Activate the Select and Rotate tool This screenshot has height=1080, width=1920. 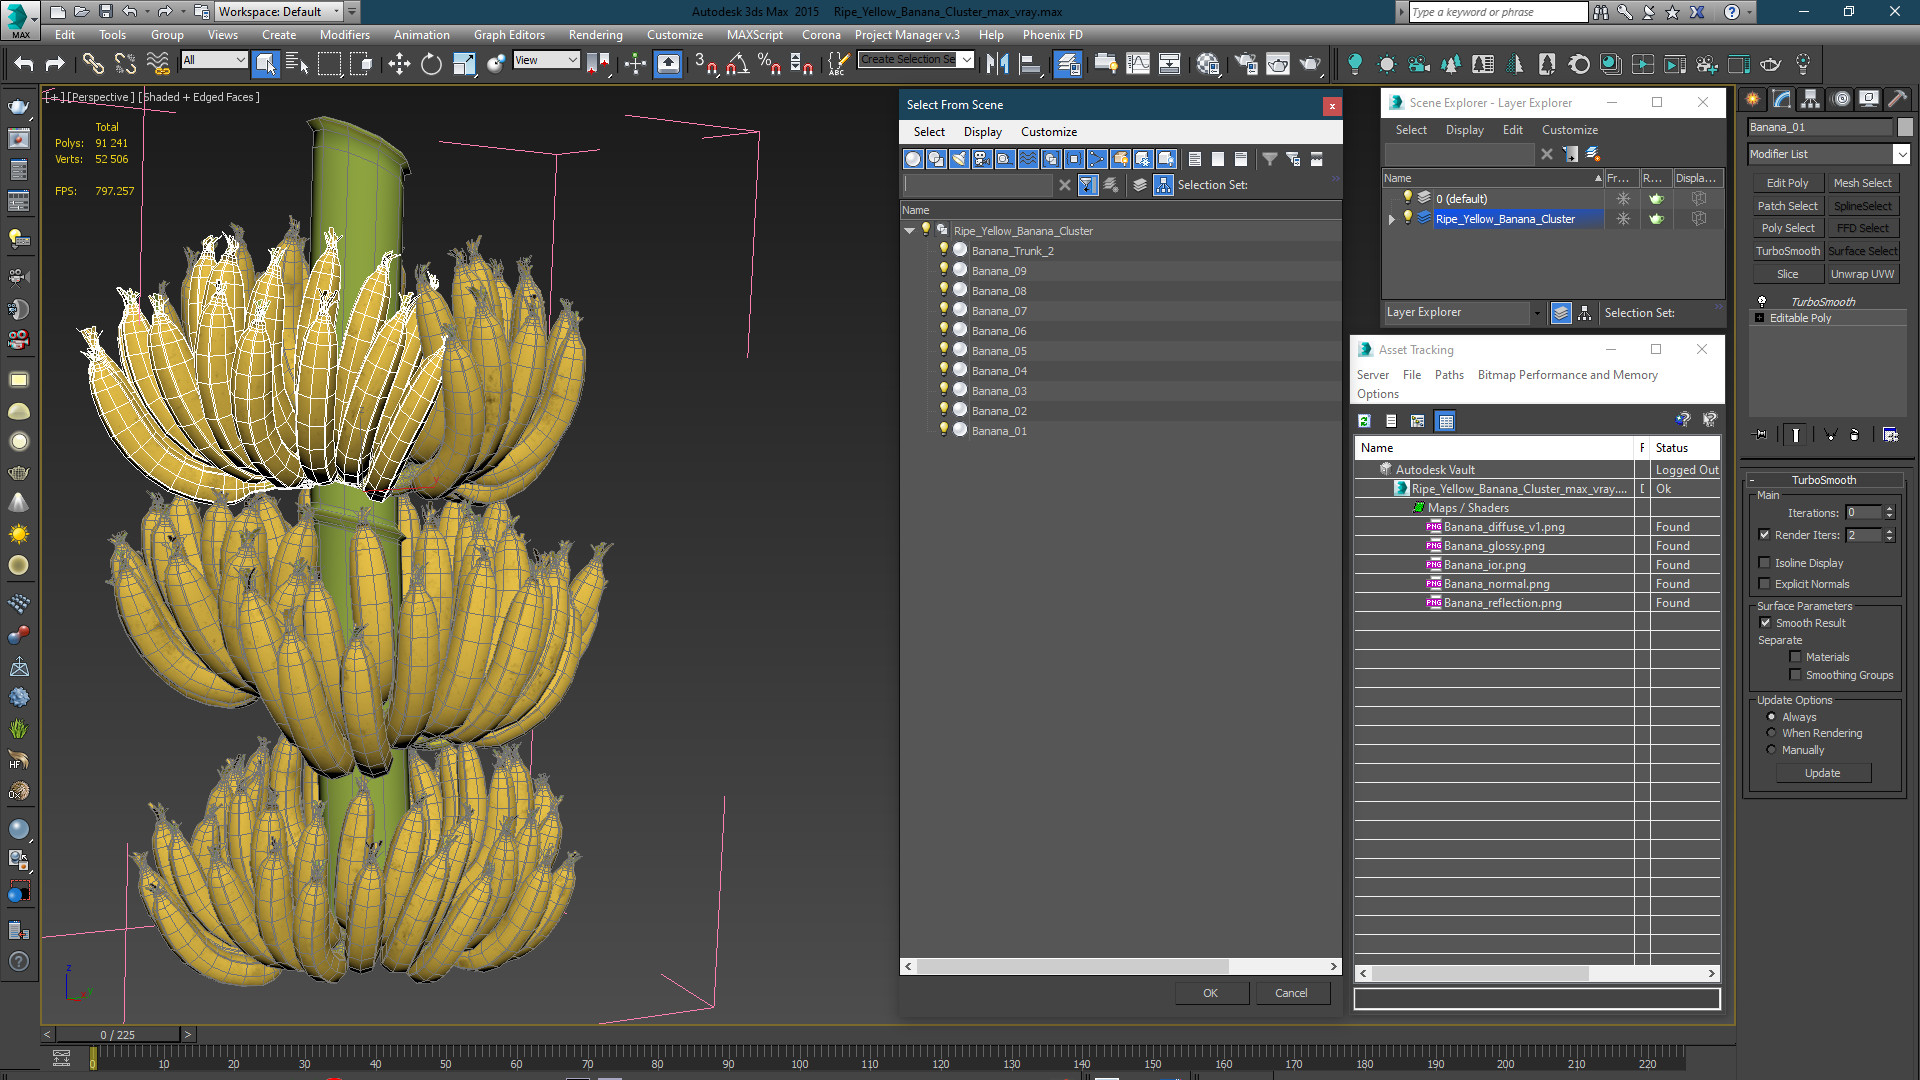[431, 64]
